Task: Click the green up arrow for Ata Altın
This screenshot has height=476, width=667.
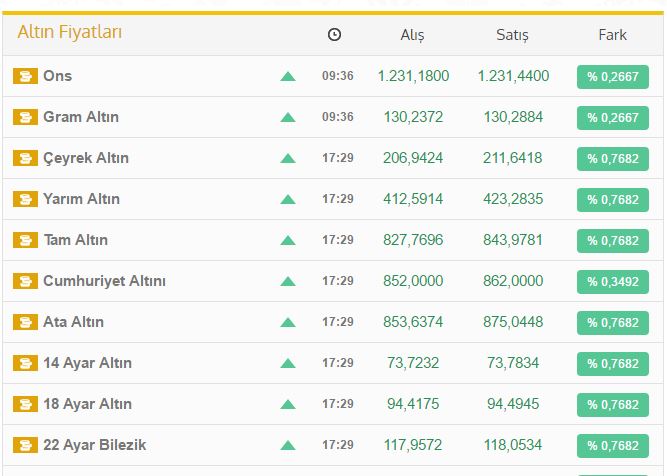Action: [x=288, y=322]
